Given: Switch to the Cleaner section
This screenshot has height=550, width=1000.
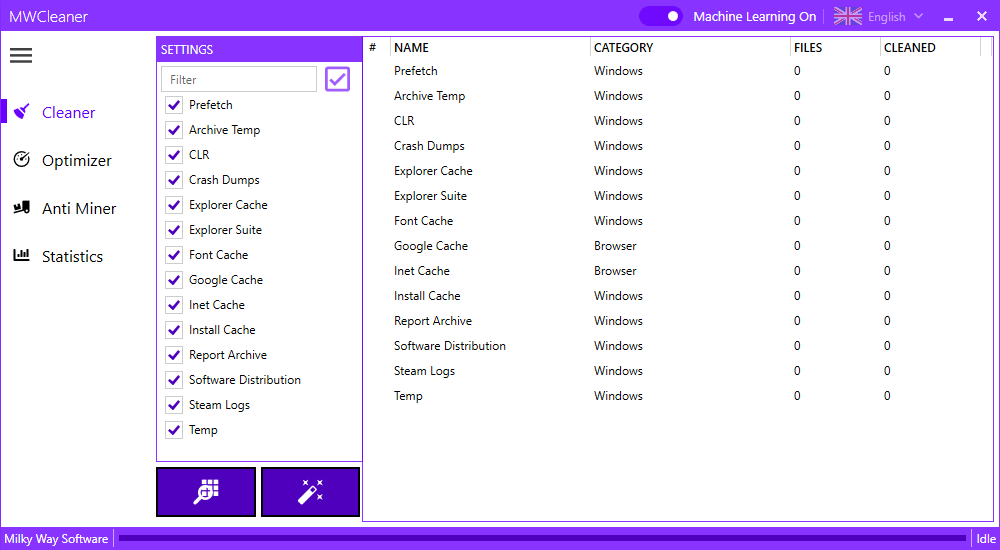Looking at the screenshot, I should pyautogui.click(x=68, y=112).
